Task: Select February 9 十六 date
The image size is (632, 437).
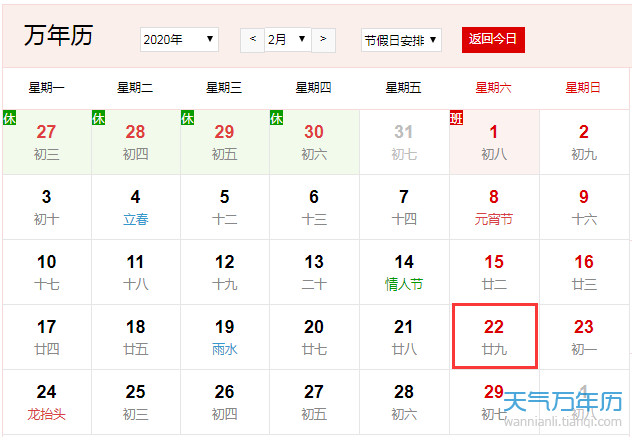Action: click(584, 207)
